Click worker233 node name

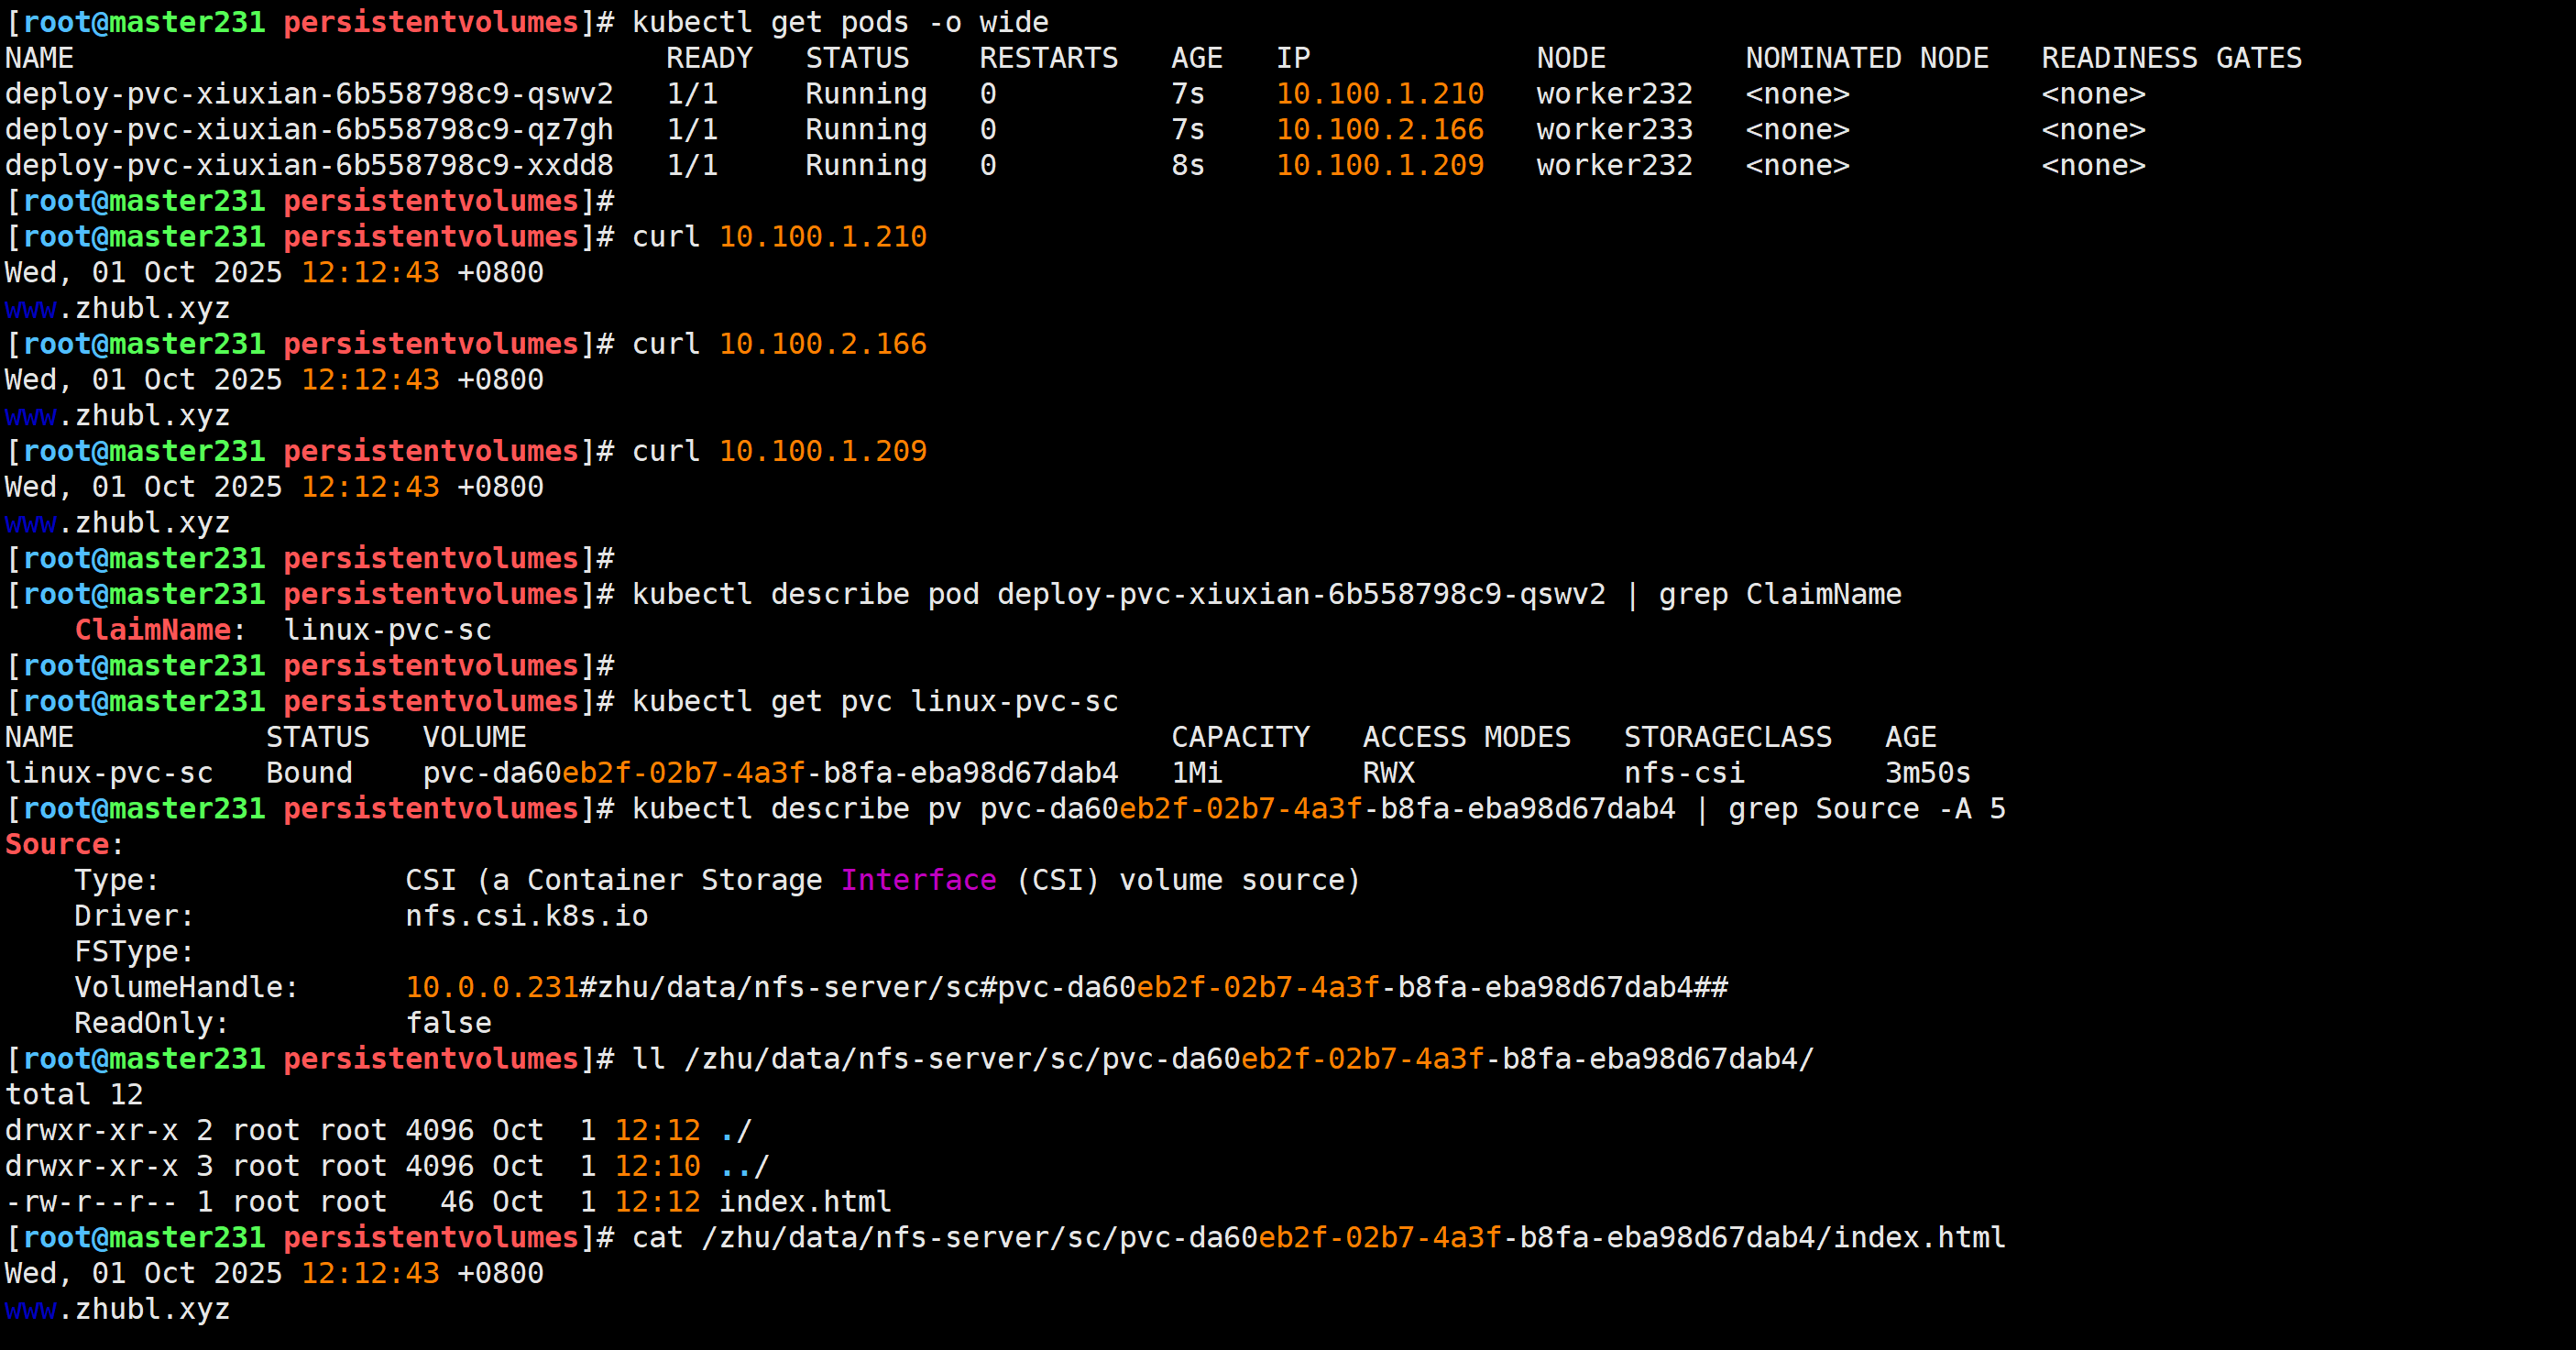tap(1614, 130)
